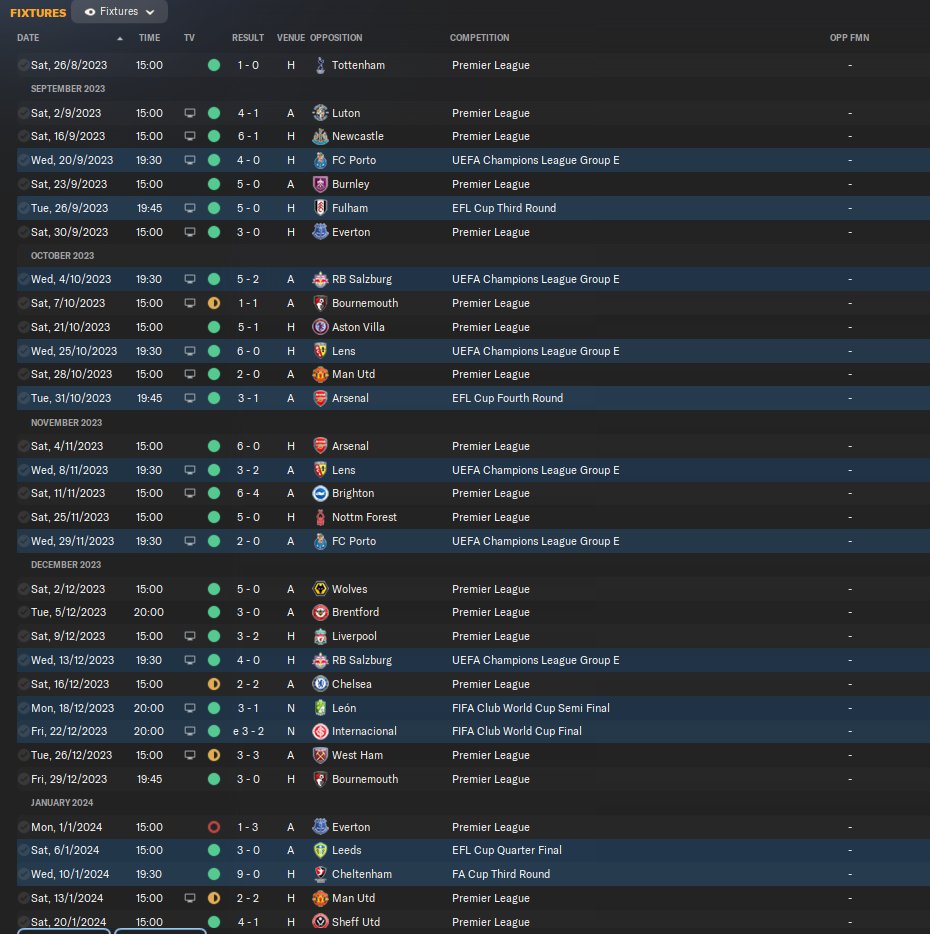Click the Wolves club badge
Image resolution: width=930 pixels, height=934 pixels.
(320, 589)
